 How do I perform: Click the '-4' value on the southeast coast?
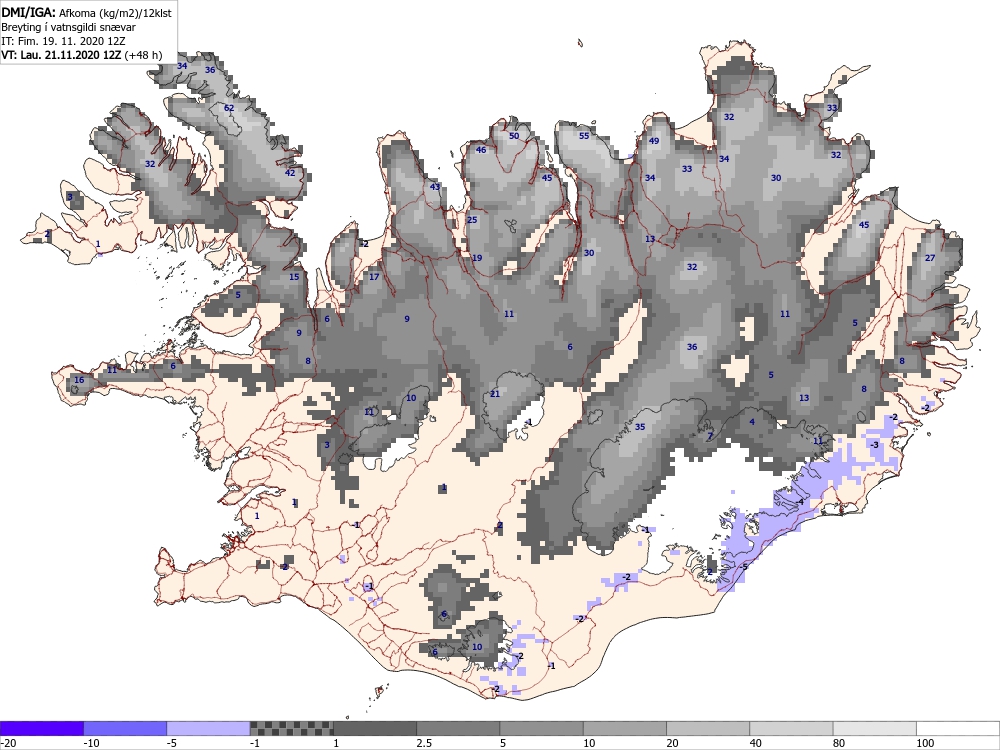pos(800,502)
